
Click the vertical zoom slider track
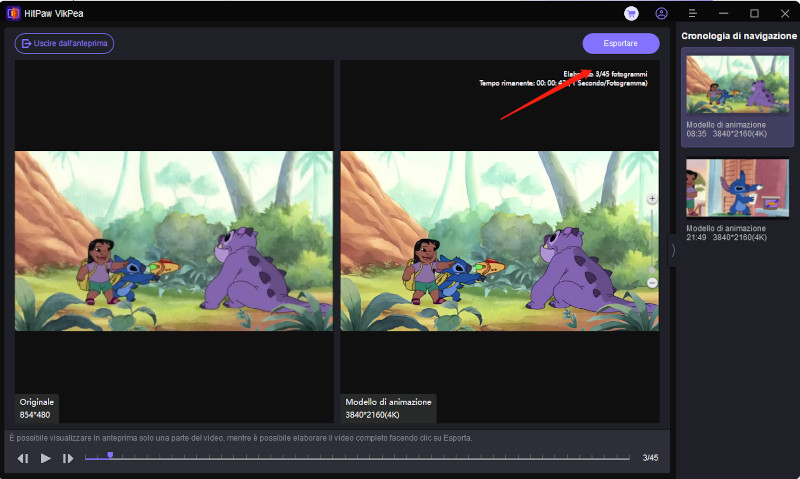pyautogui.click(x=652, y=240)
